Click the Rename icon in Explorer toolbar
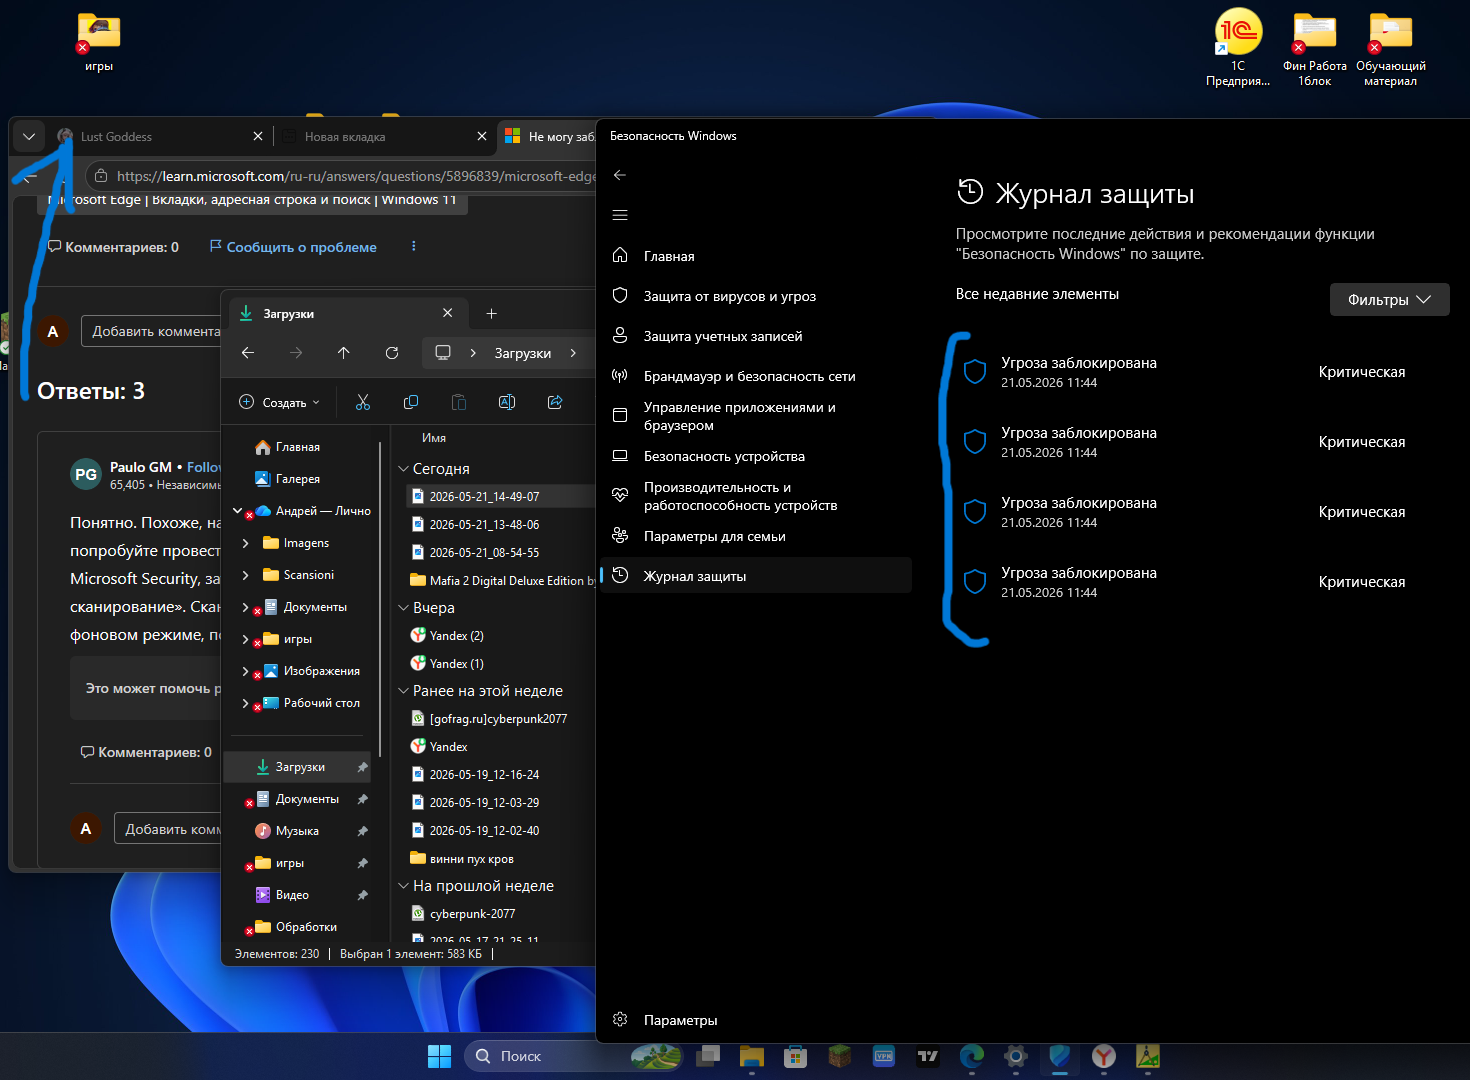This screenshot has height=1080, width=1470. point(507,402)
